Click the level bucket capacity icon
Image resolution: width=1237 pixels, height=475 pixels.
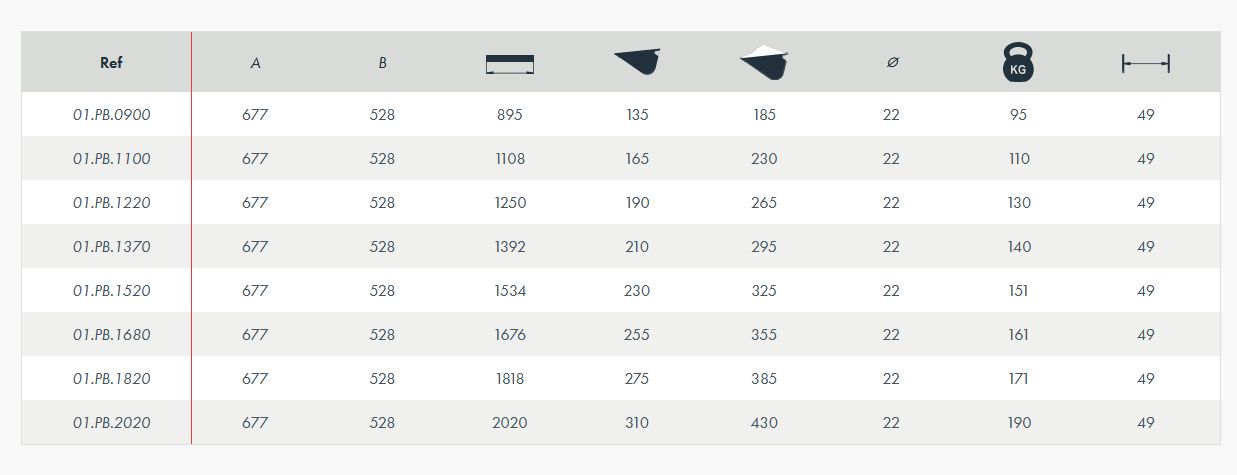click(637, 62)
